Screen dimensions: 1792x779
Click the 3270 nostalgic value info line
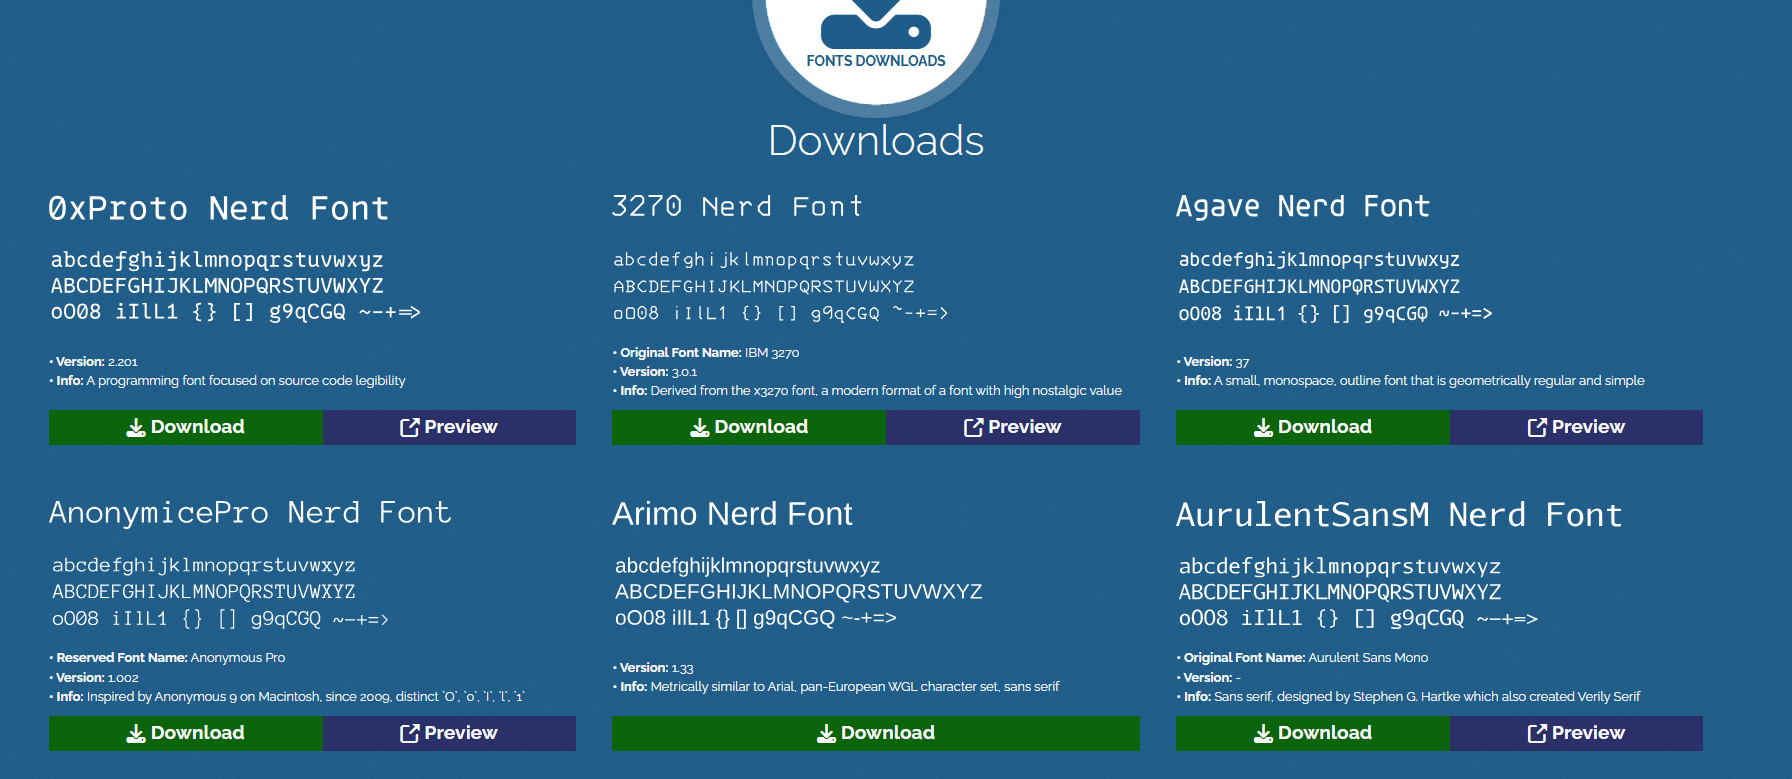pos(867,391)
